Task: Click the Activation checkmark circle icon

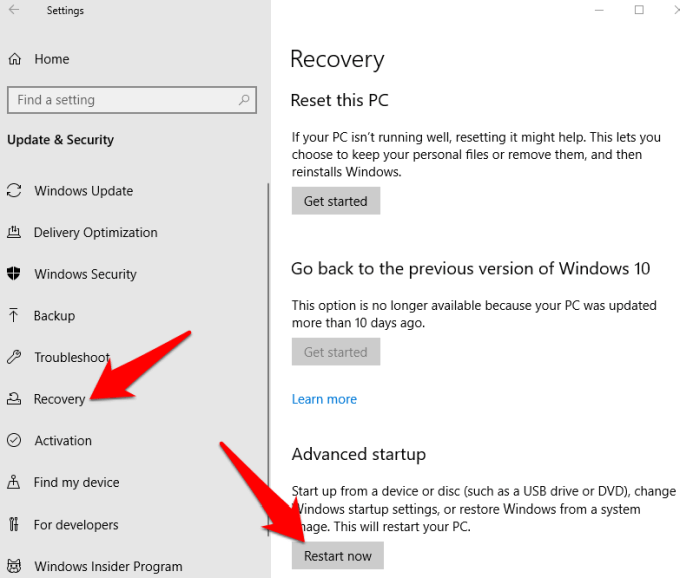Action: coord(14,441)
